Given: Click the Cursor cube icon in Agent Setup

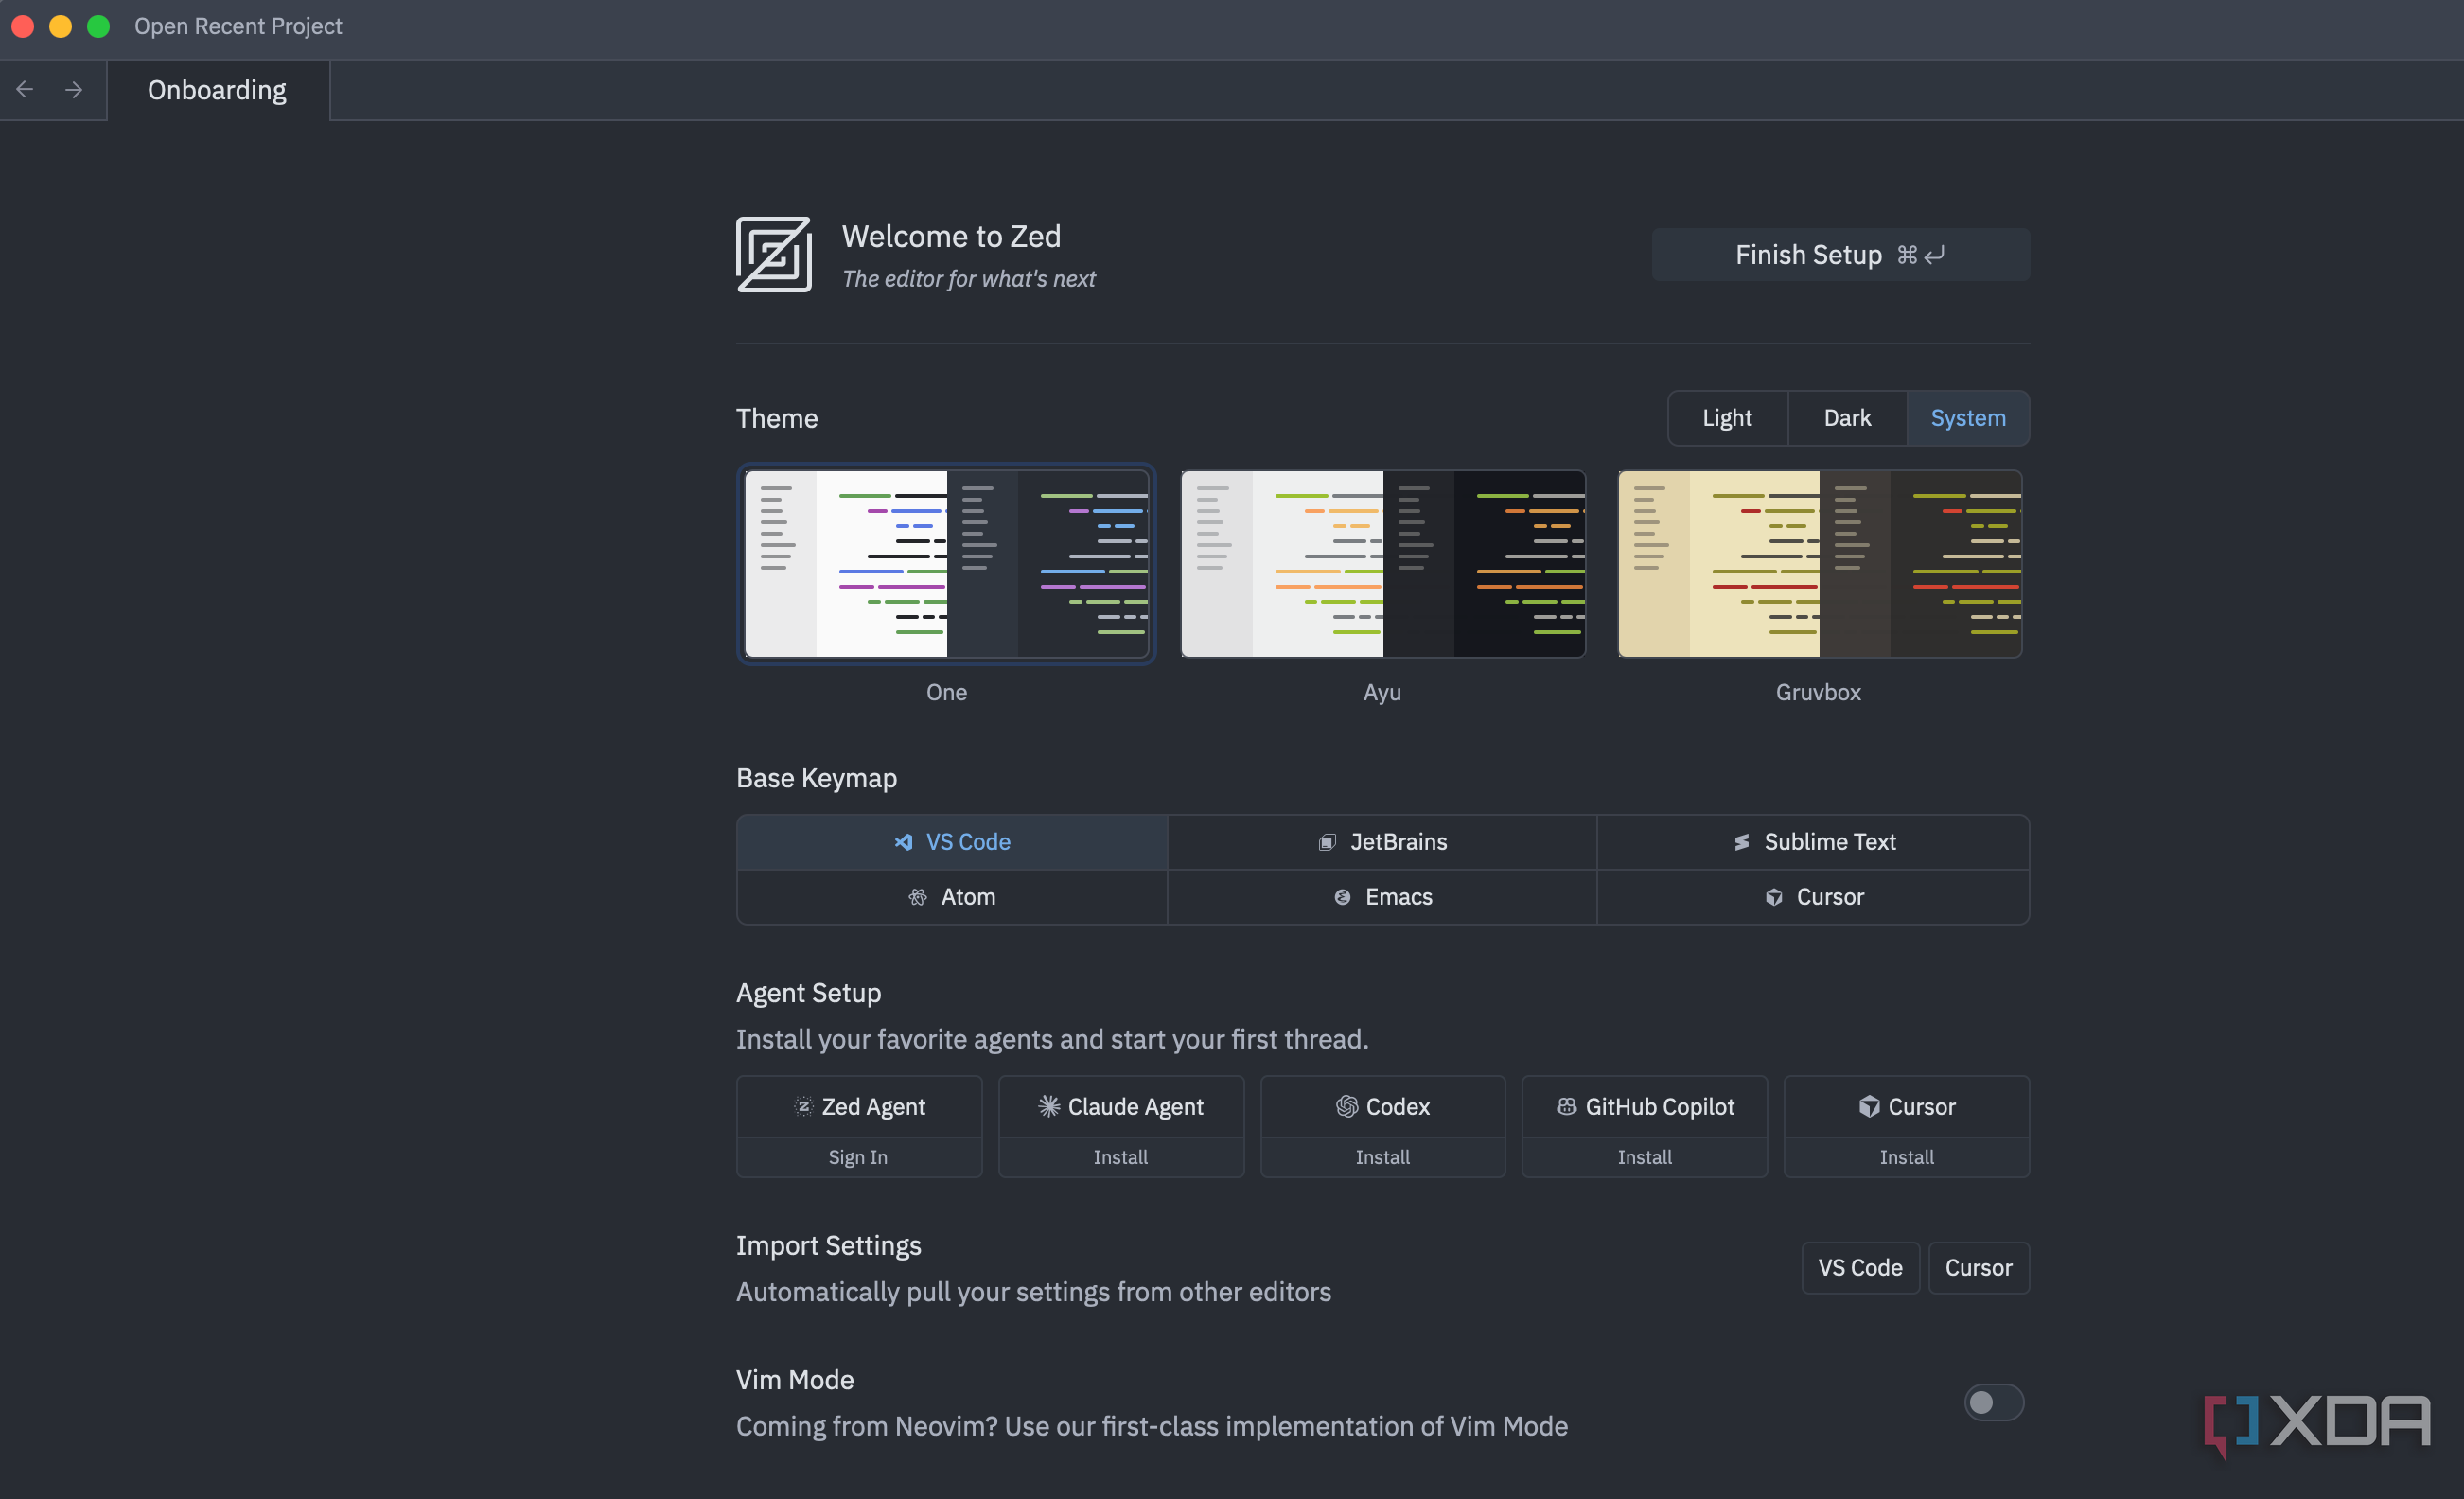Looking at the screenshot, I should point(1868,1106).
